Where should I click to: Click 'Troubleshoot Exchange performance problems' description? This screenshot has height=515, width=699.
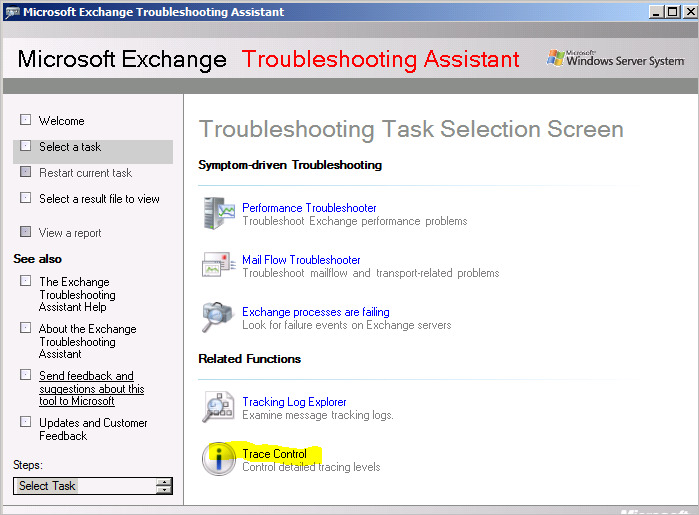coord(354,221)
